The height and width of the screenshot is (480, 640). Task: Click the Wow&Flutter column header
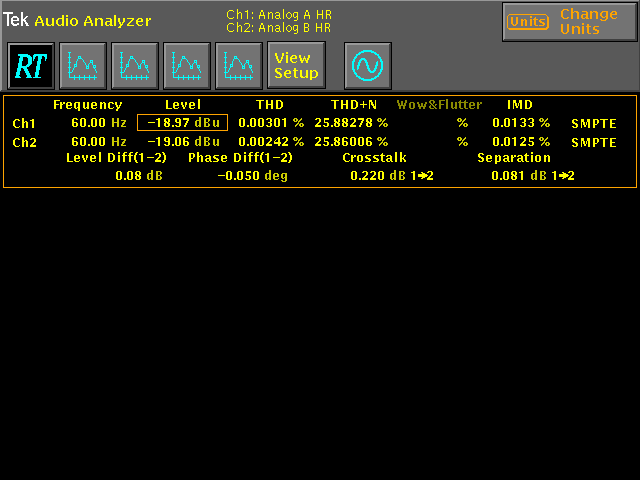click(439, 105)
